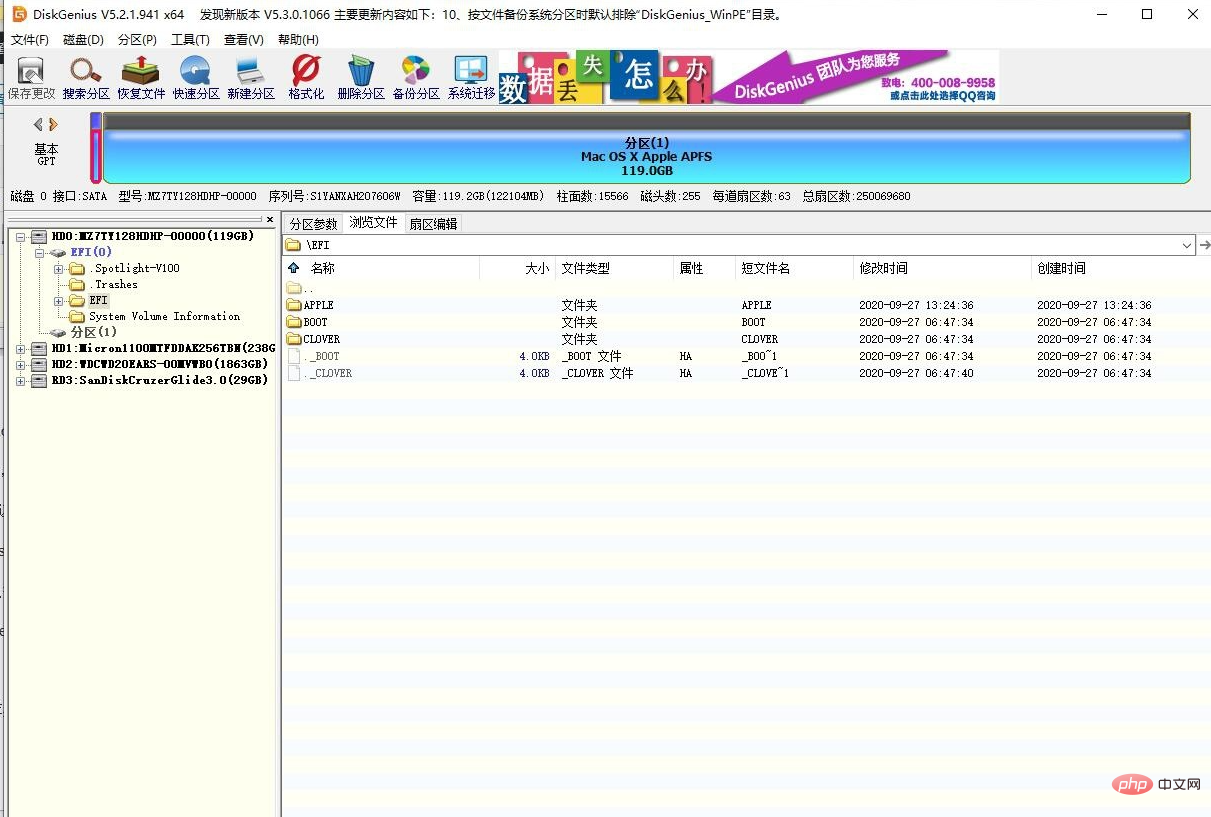Select 分区(1) in the disk tree

pos(93,332)
